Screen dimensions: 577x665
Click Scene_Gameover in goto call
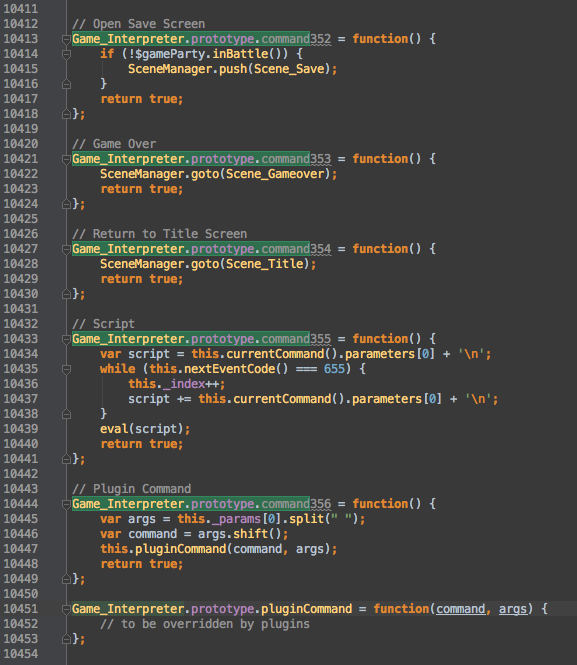pos(275,174)
